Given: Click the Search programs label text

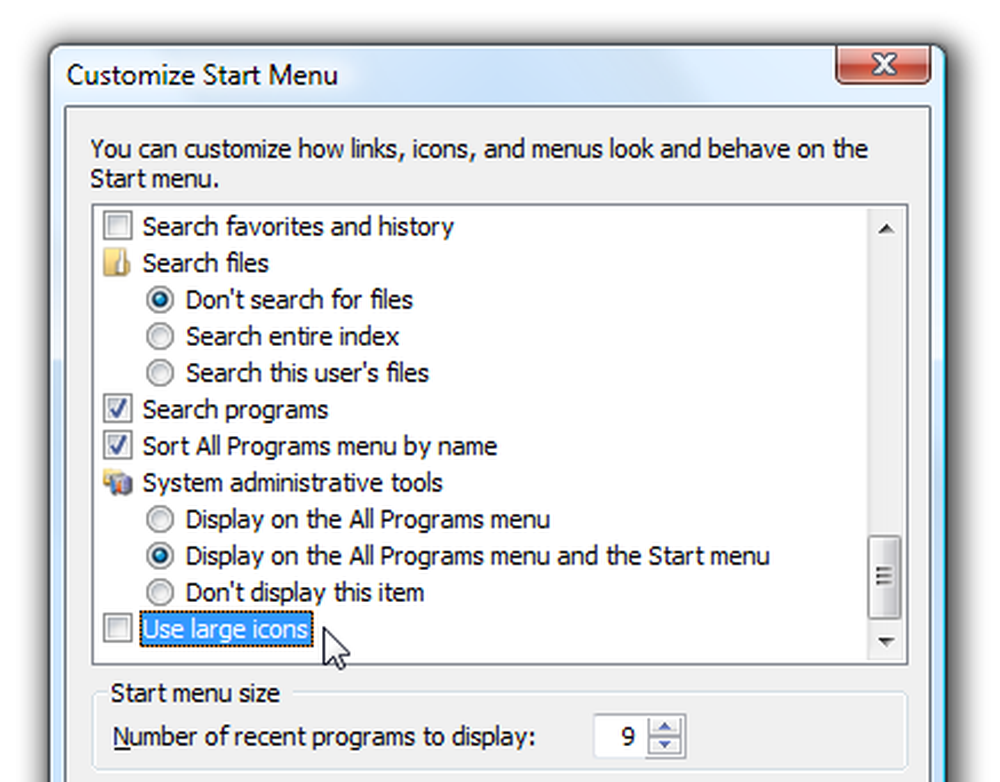Looking at the screenshot, I should point(235,409).
